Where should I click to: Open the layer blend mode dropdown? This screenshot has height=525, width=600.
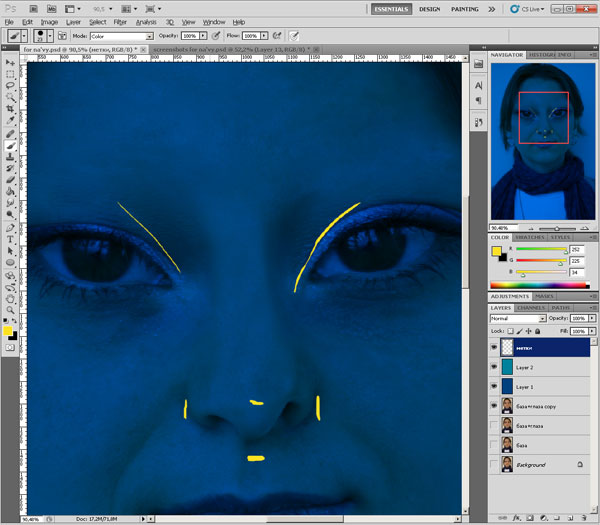(x=515, y=318)
